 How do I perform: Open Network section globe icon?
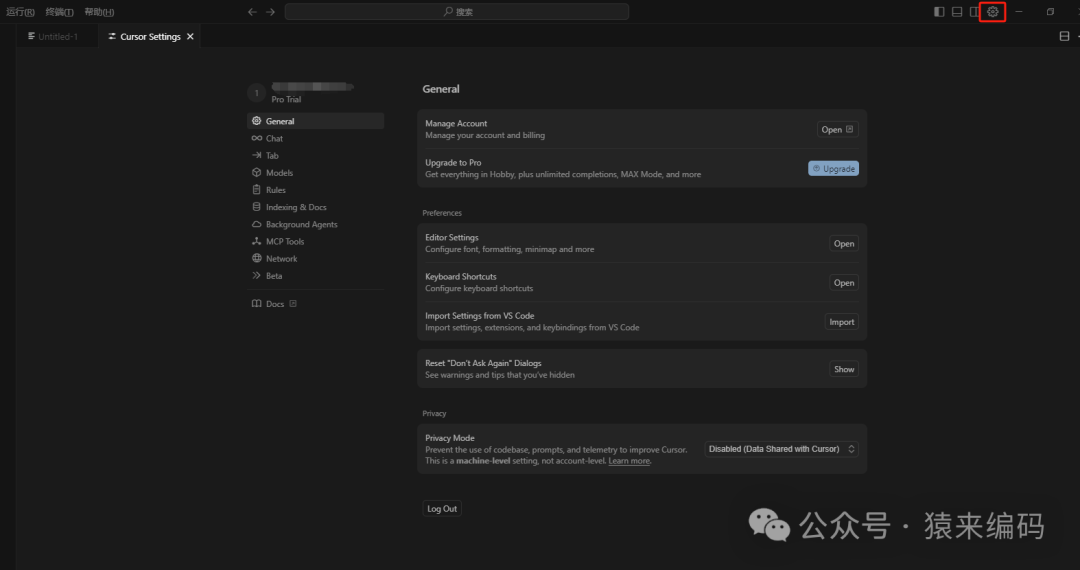point(256,259)
